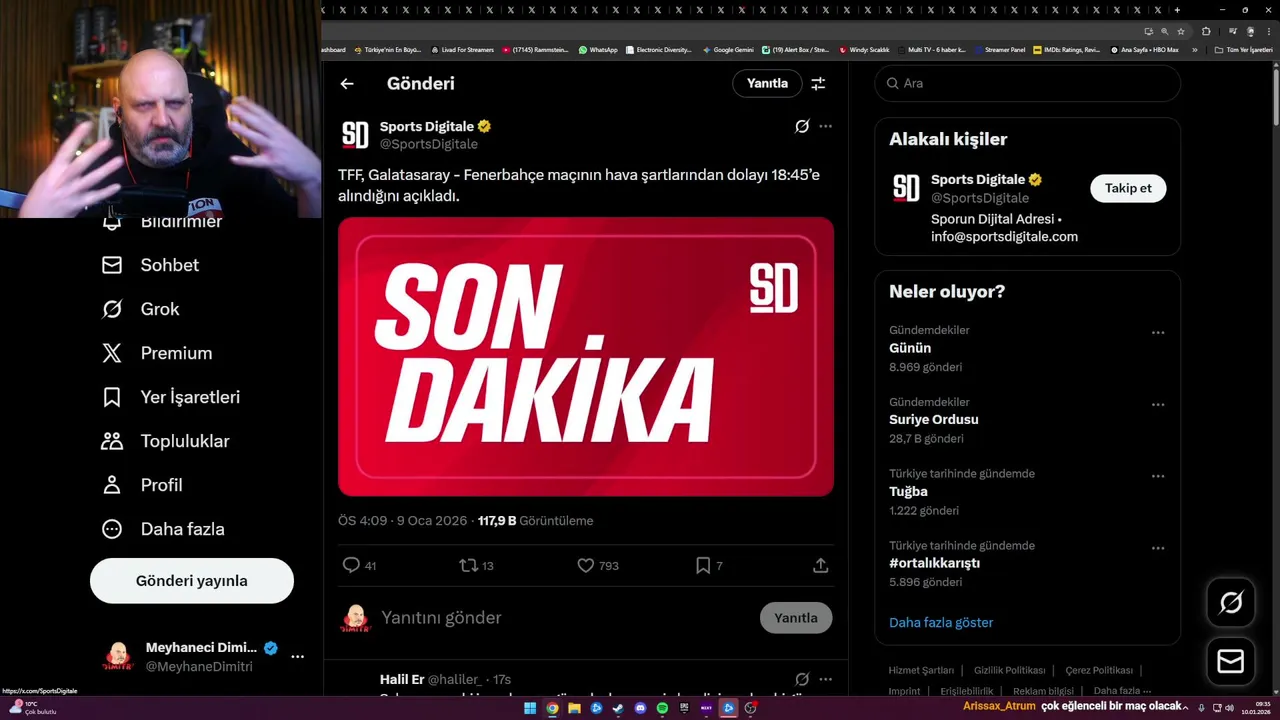This screenshot has width=1280, height=720.
Task: Open the SON DAKİKA tweet image
Action: pos(586,357)
